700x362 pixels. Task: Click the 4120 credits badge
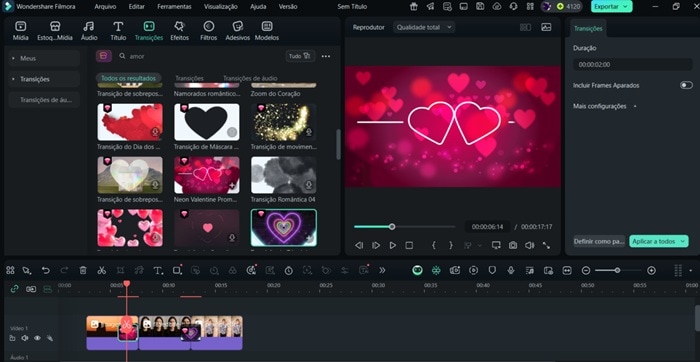coord(568,6)
